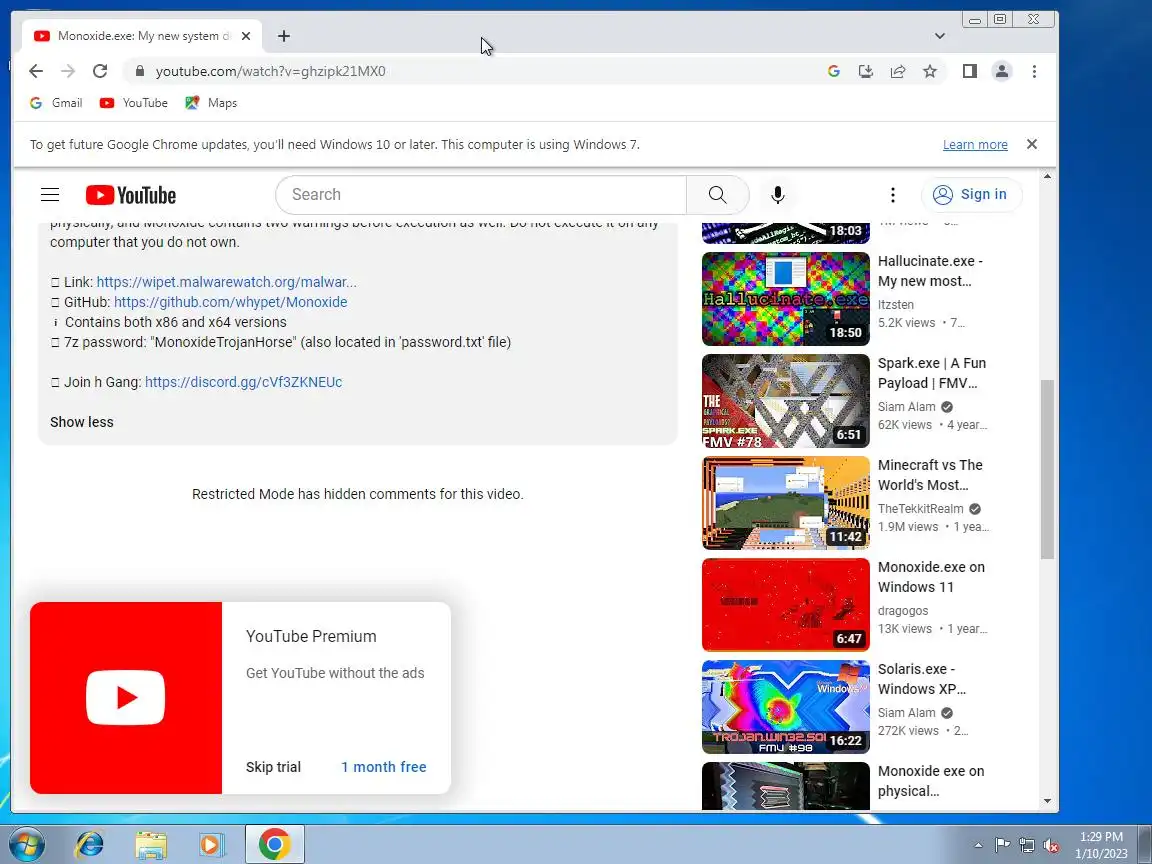Click the YouTube Premium red logo image
1152x864 pixels.
click(126, 698)
